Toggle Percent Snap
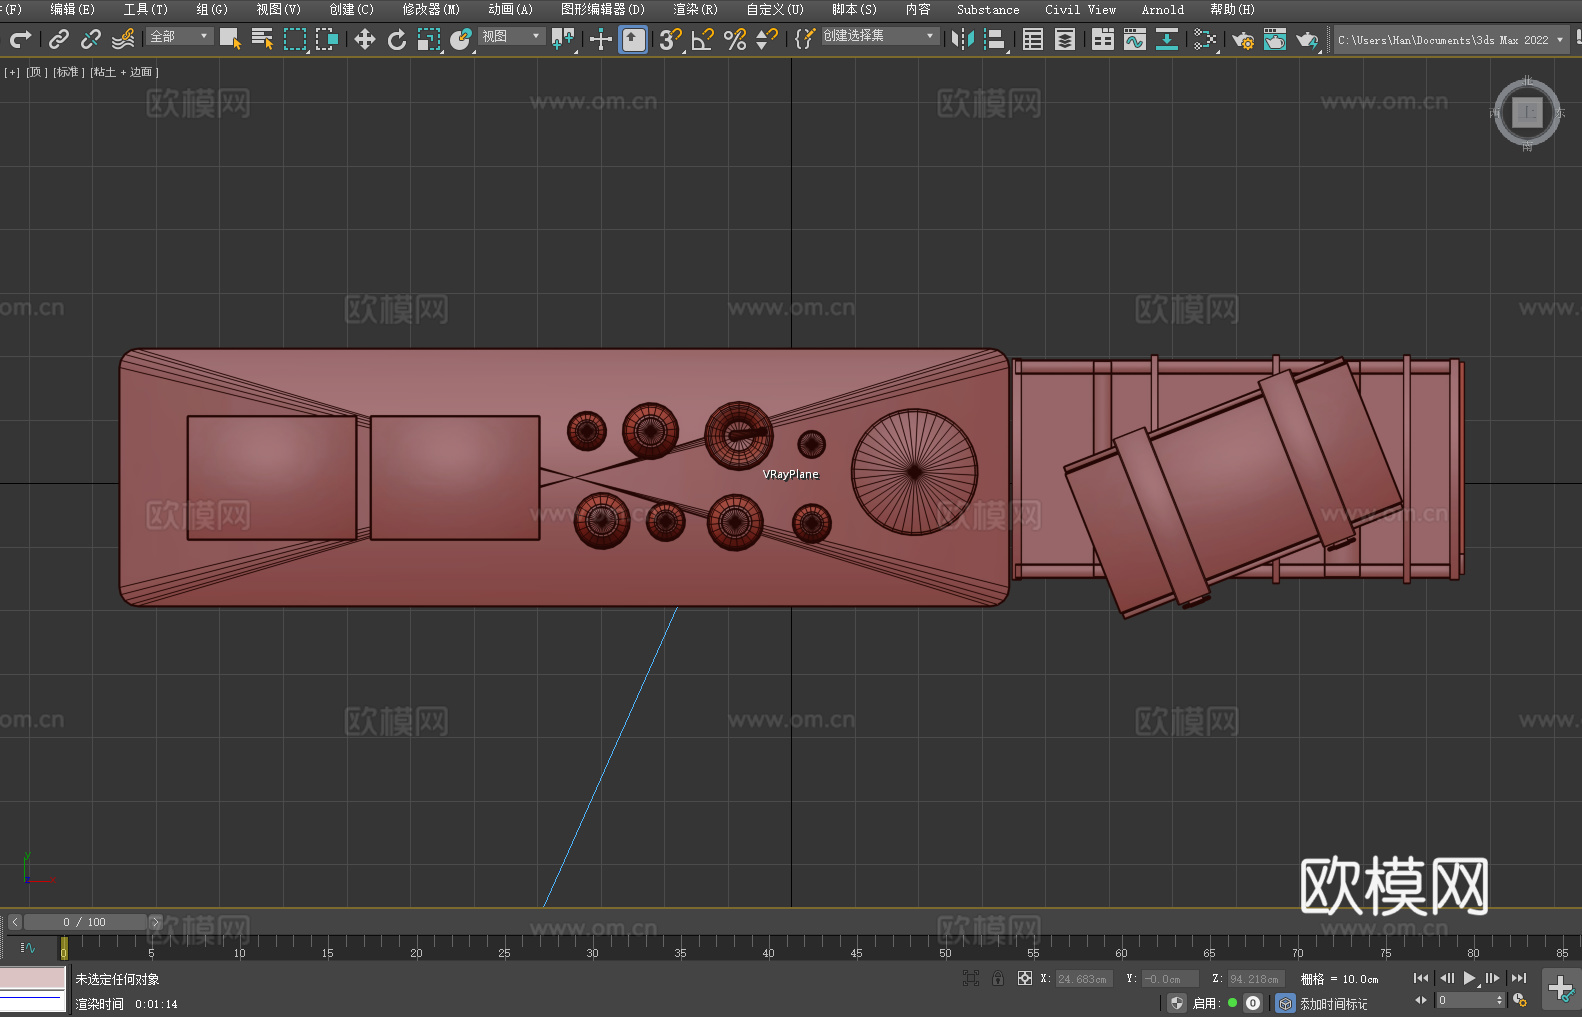 (x=735, y=39)
